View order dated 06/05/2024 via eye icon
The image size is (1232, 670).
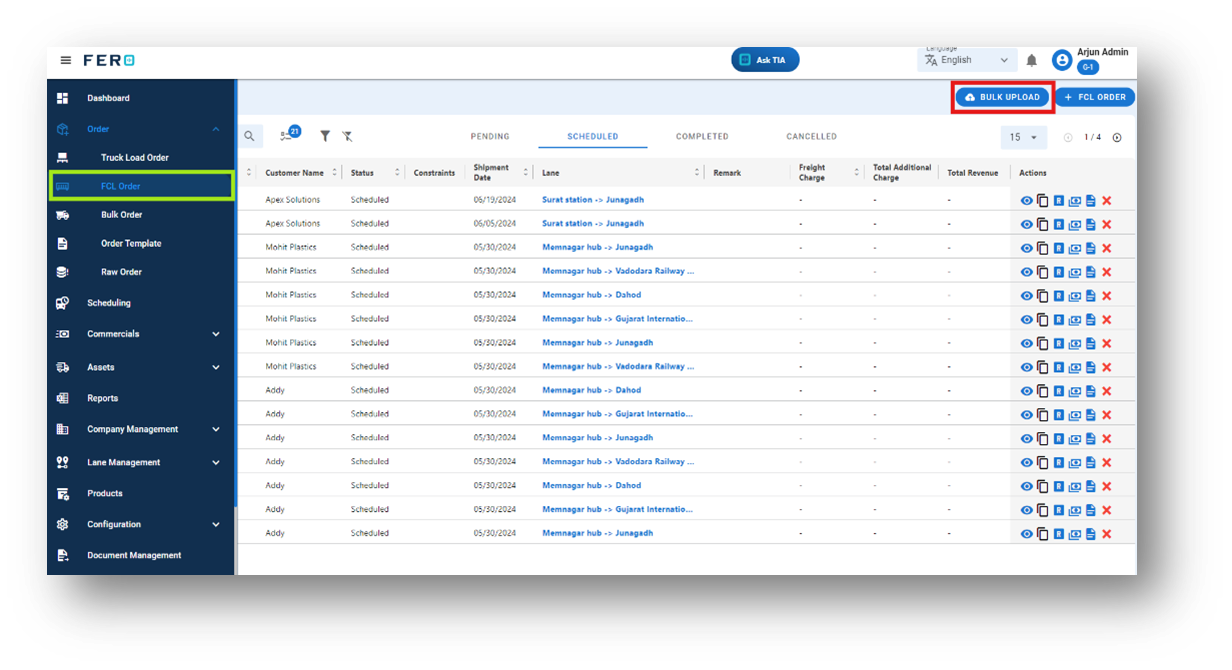[x=1026, y=225]
